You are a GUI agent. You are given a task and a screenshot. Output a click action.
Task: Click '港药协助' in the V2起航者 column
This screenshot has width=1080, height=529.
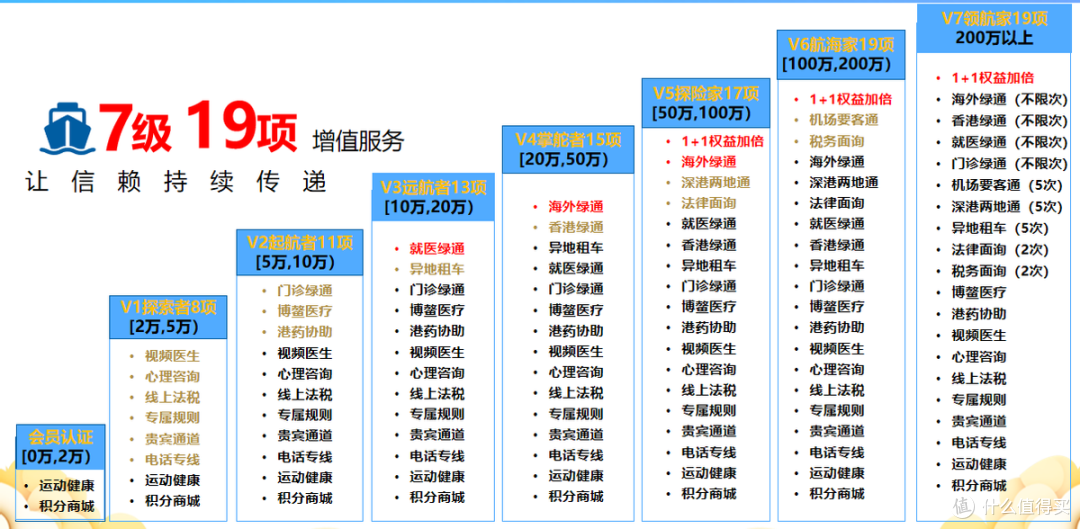pyautogui.click(x=304, y=332)
